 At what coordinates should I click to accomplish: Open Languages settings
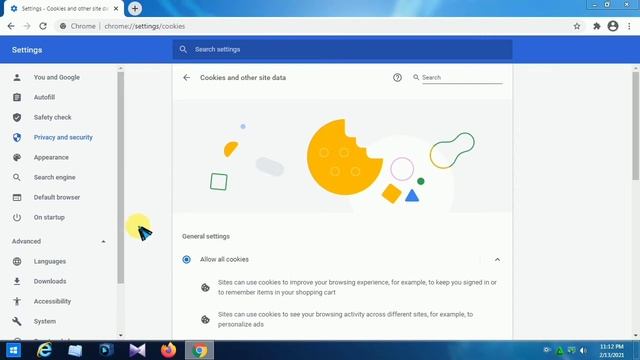coord(49,261)
